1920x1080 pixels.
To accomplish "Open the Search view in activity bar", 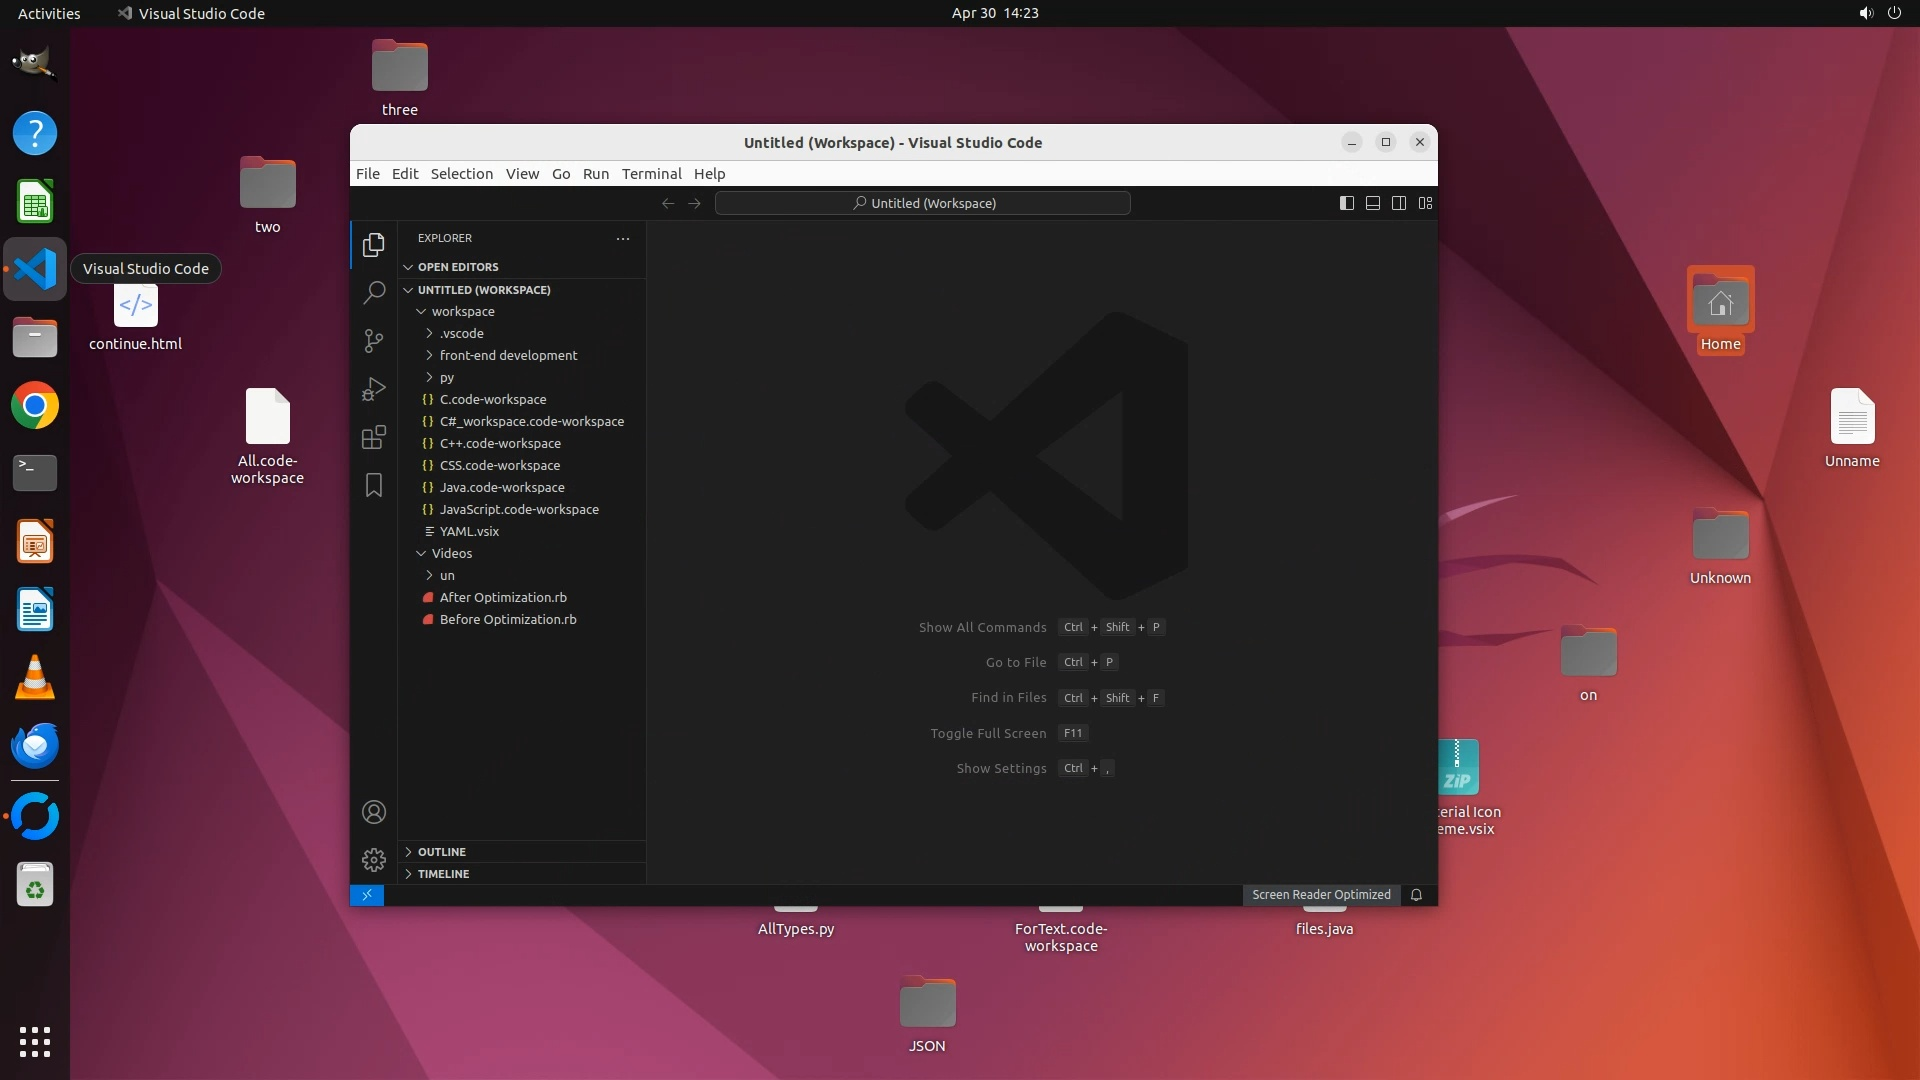I will [374, 292].
